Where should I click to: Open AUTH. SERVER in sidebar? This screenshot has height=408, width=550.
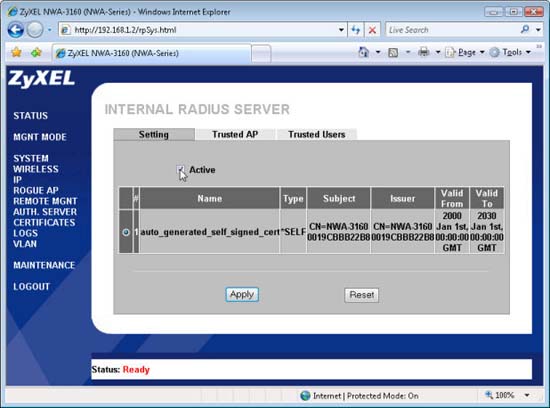pyautogui.click(x=45, y=212)
